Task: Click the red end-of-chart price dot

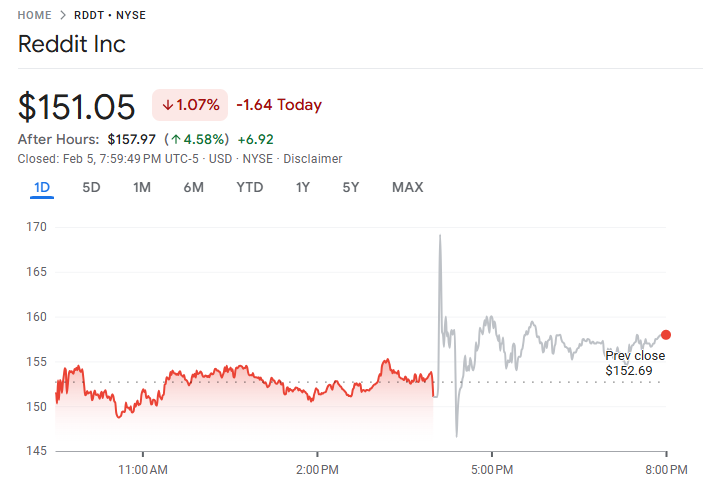Action: (x=666, y=335)
